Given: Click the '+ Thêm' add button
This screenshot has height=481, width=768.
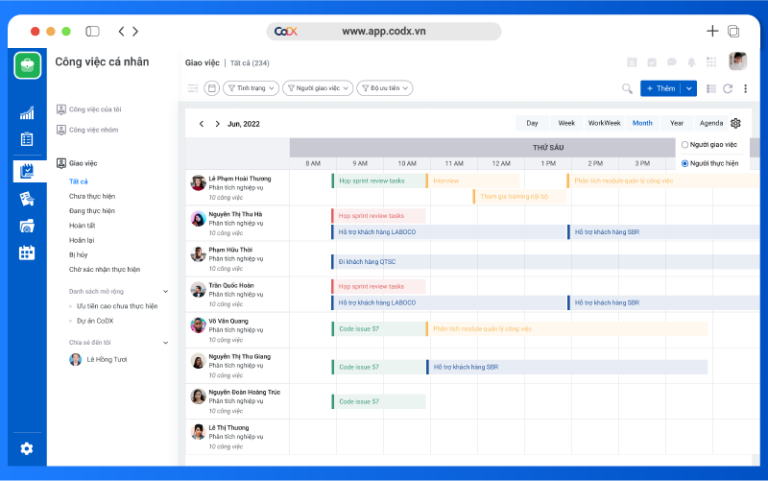Looking at the screenshot, I should click(x=661, y=88).
